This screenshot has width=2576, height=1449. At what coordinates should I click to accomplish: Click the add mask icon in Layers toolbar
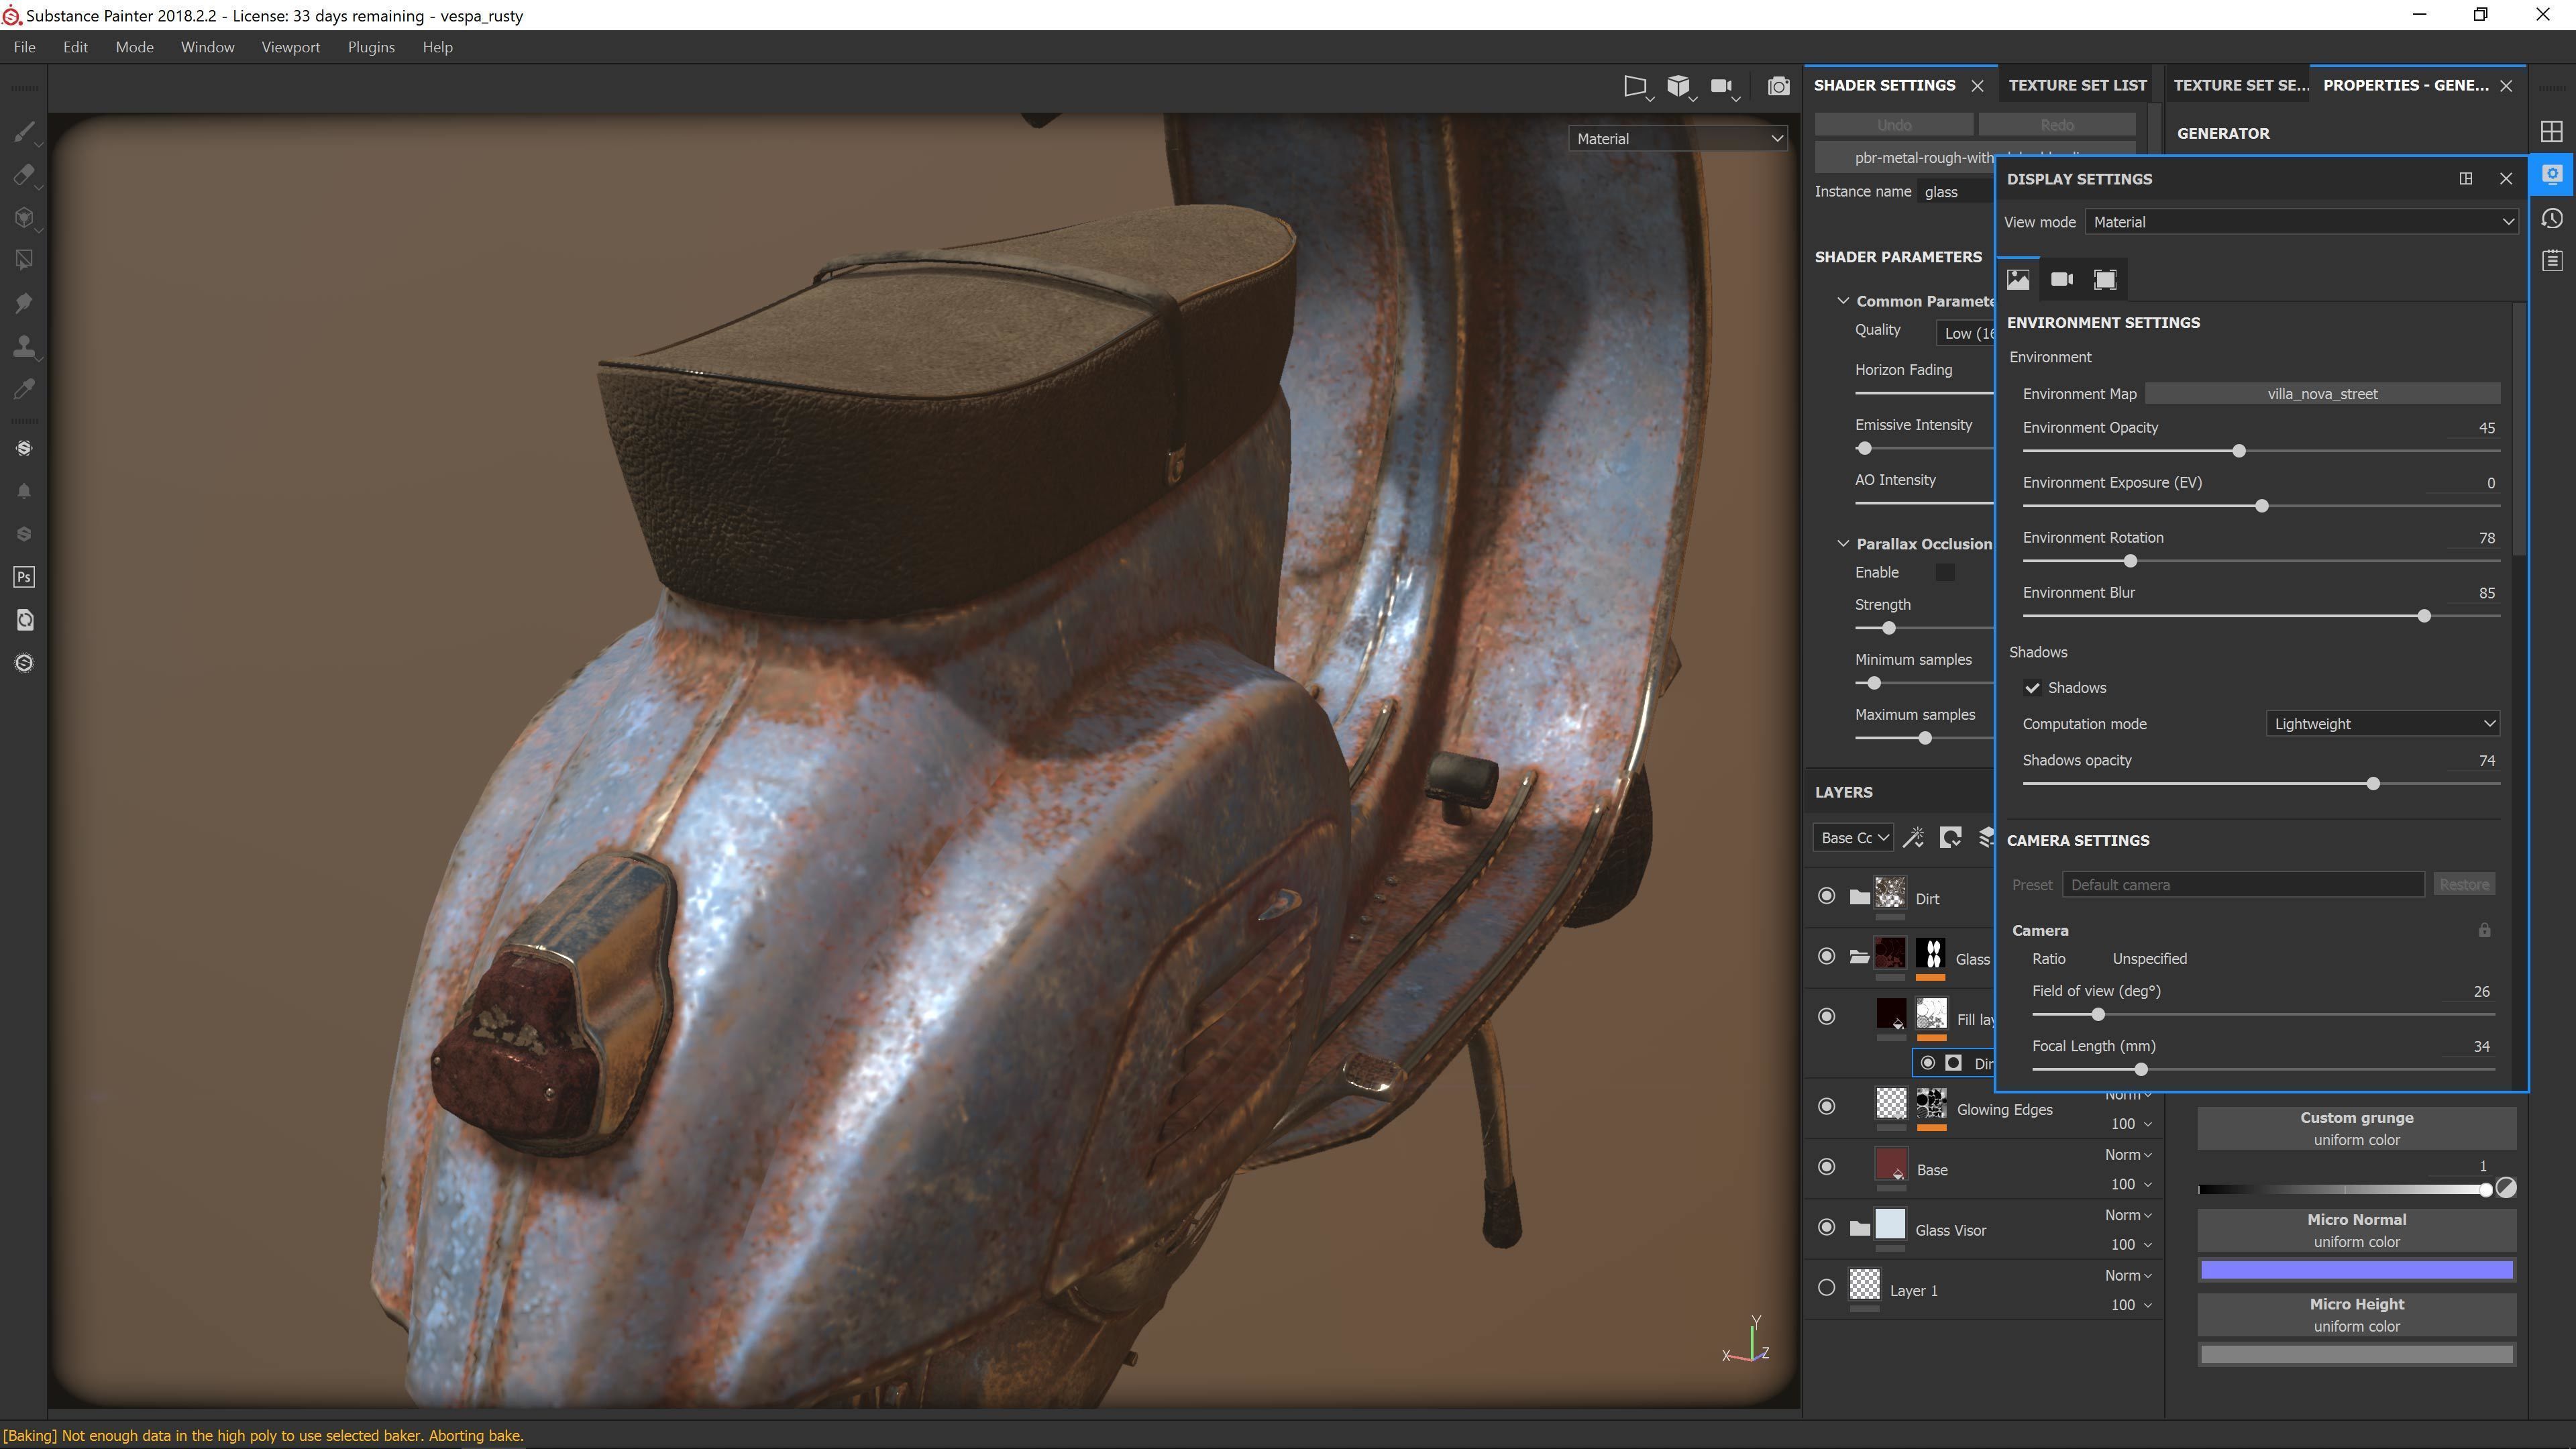point(1950,837)
